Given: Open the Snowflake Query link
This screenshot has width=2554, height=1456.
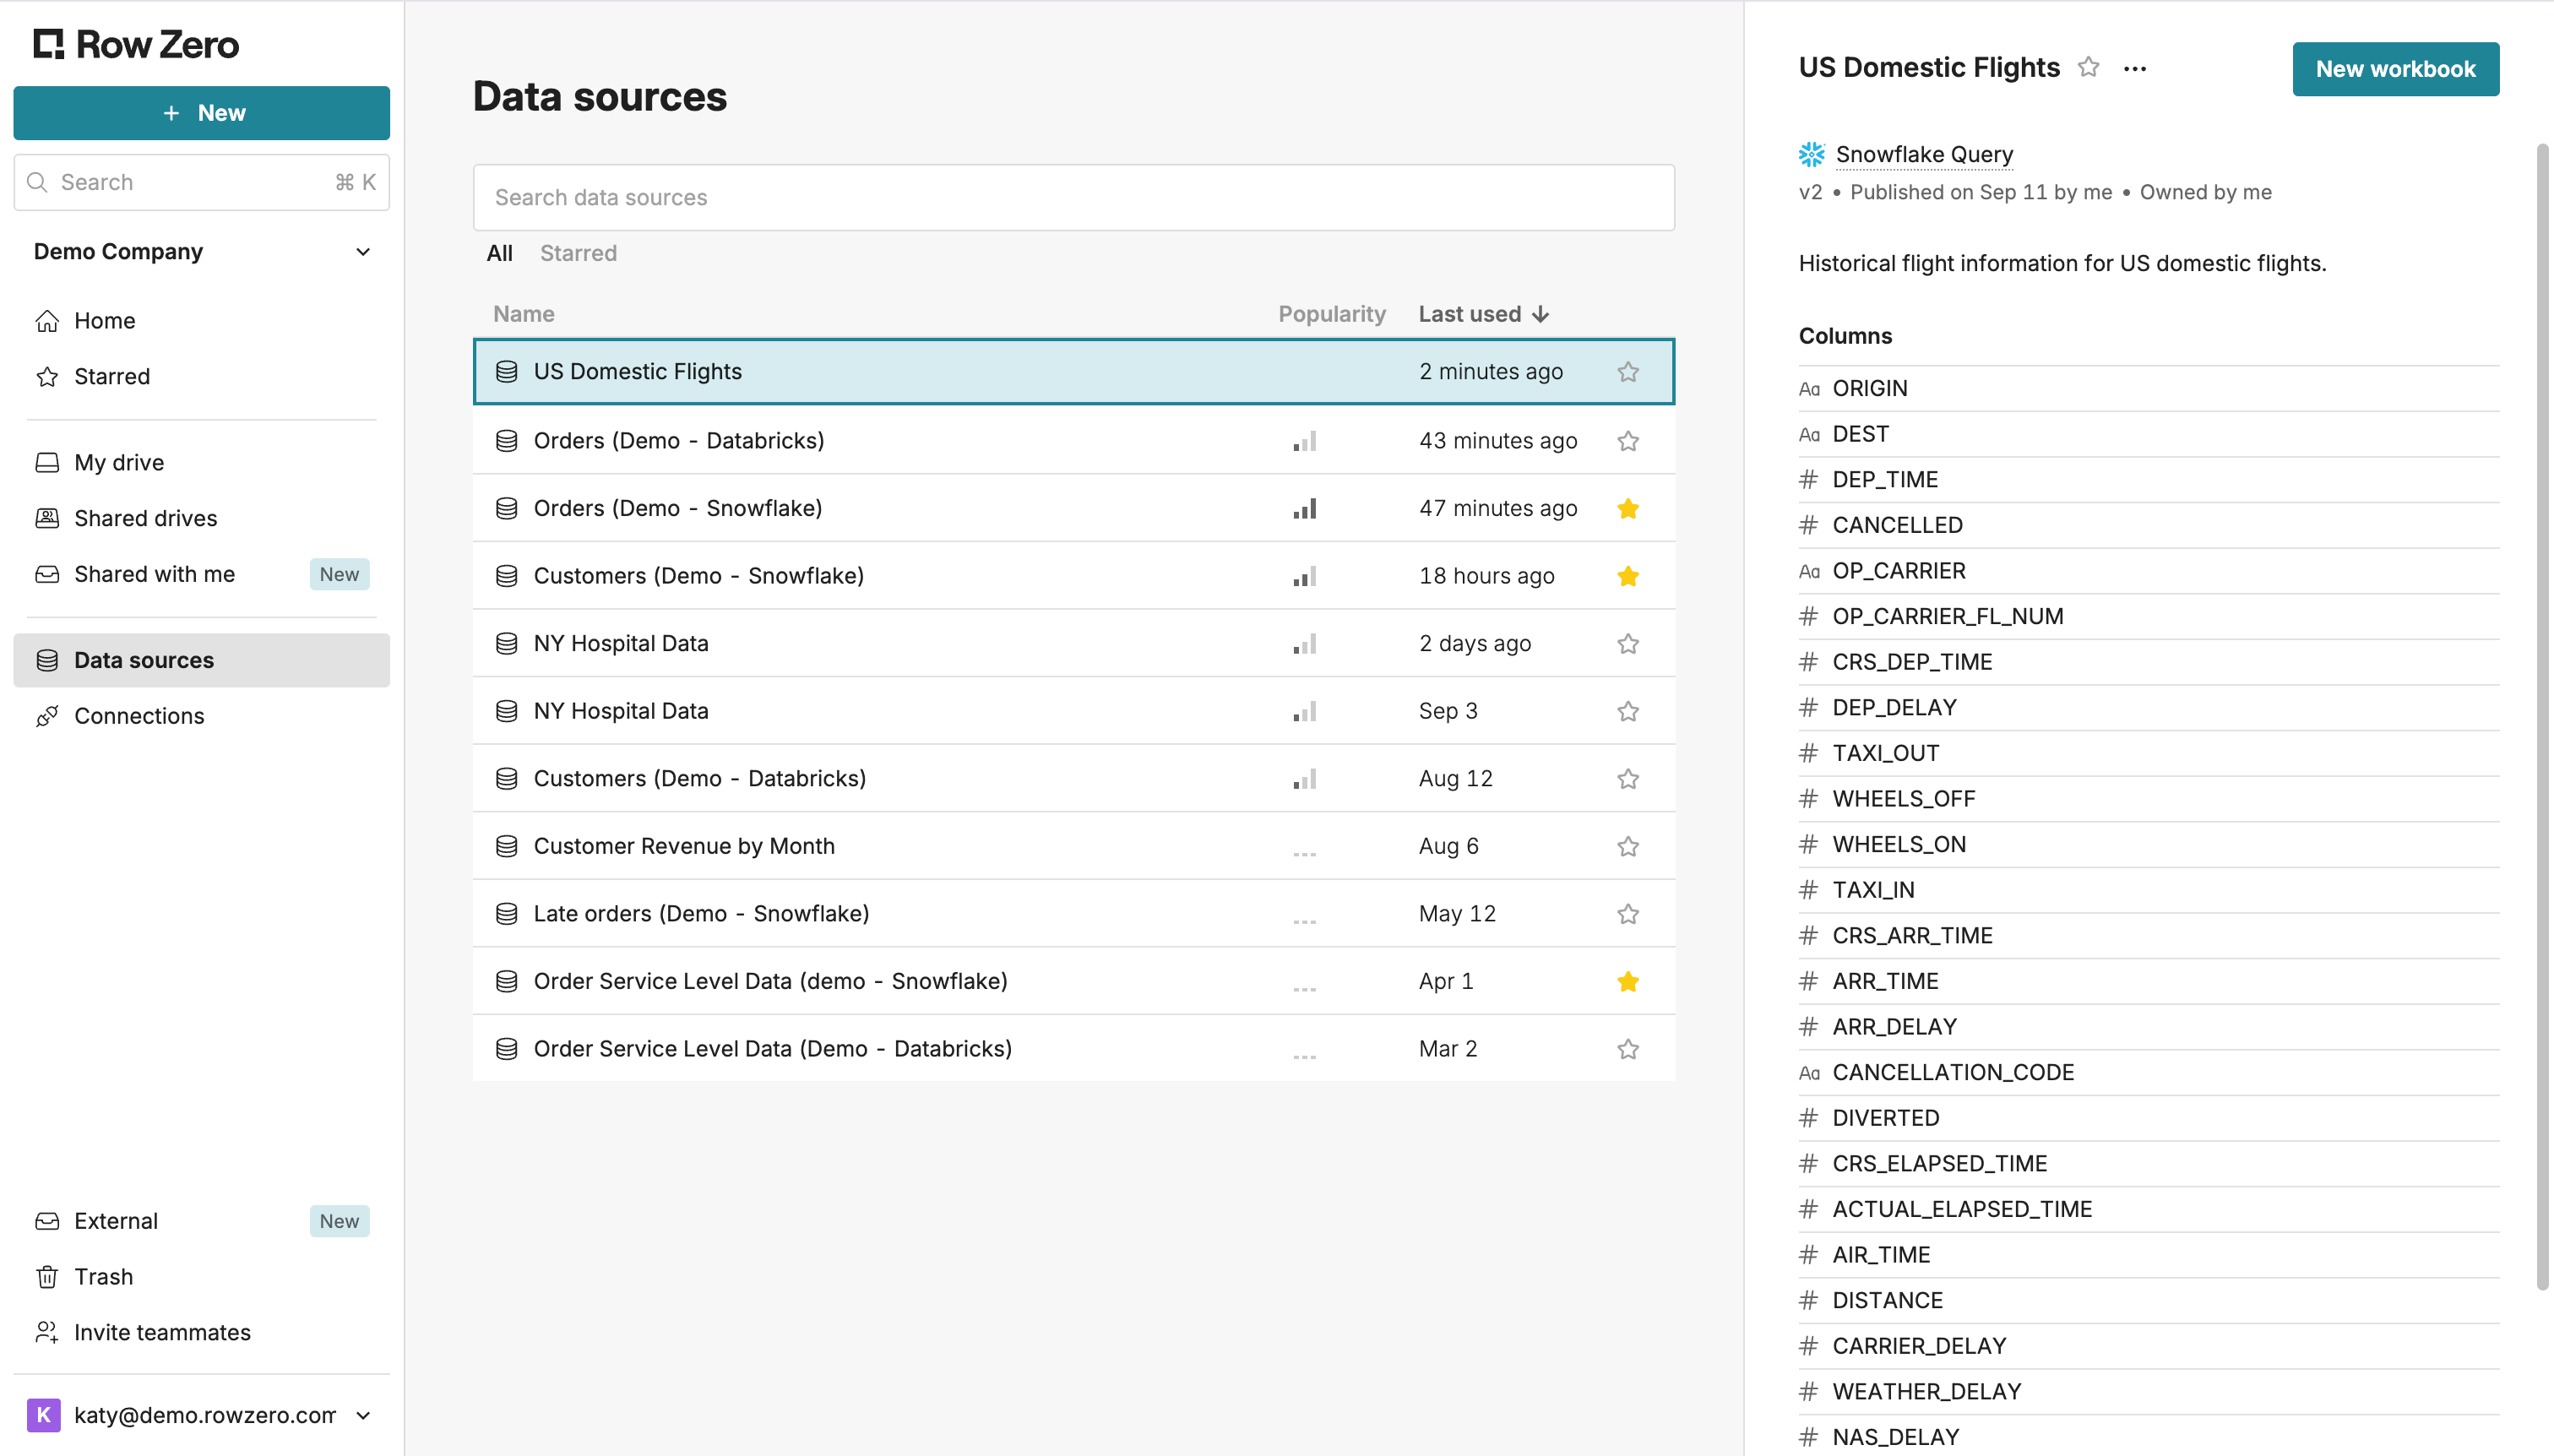Looking at the screenshot, I should point(1924,154).
